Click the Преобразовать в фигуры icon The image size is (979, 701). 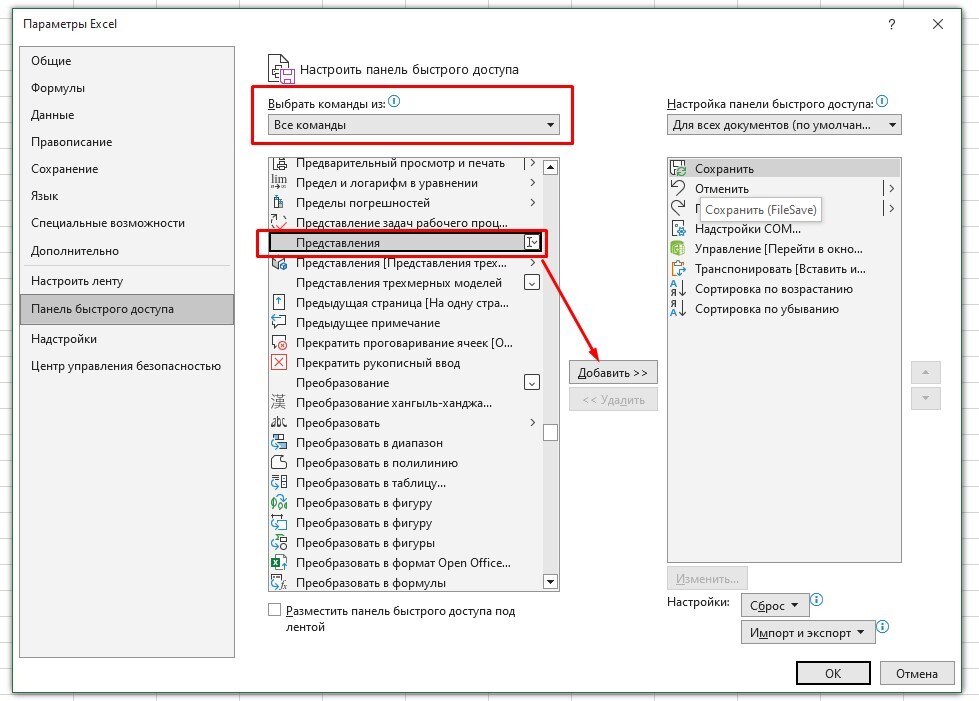pyautogui.click(x=279, y=542)
